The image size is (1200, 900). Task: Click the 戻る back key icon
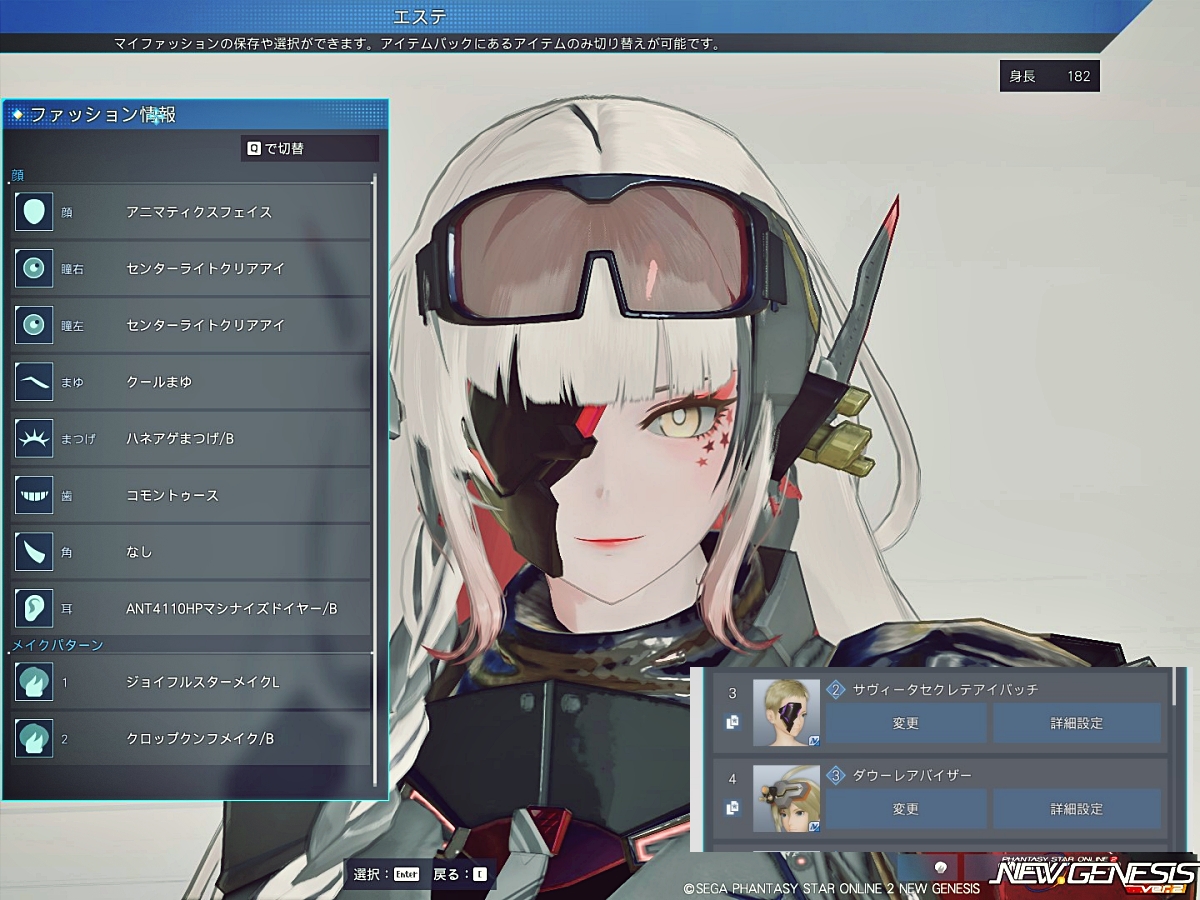point(480,874)
